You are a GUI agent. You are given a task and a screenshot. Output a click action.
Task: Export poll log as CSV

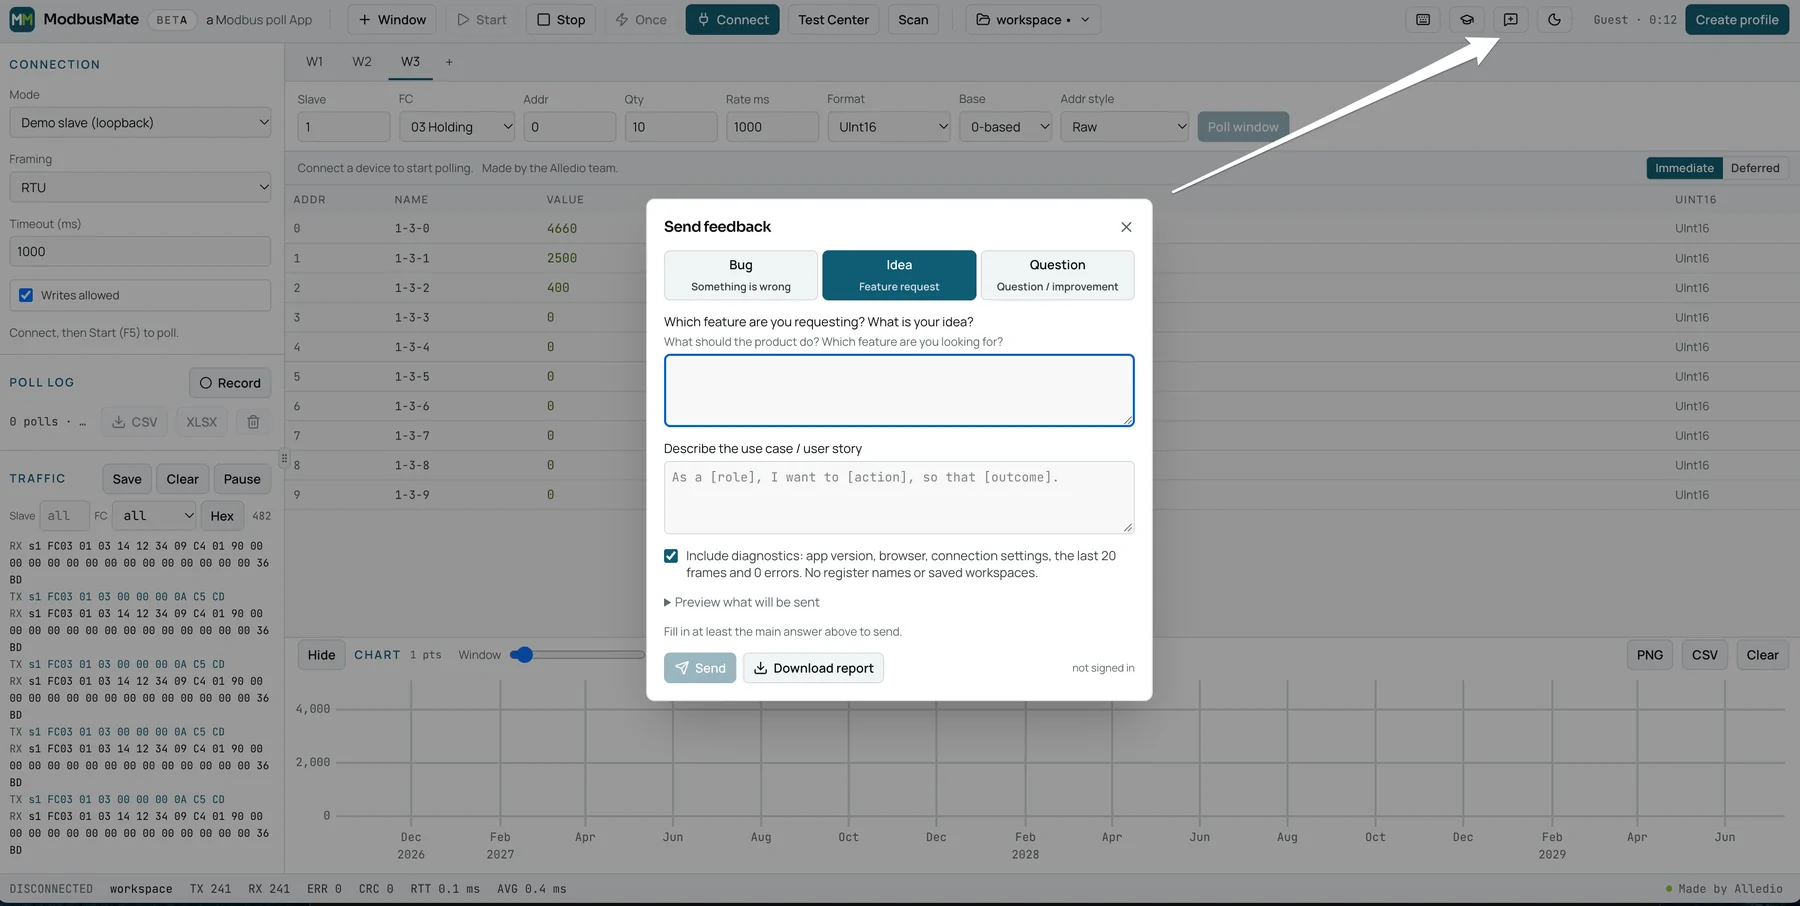coord(135,422)
